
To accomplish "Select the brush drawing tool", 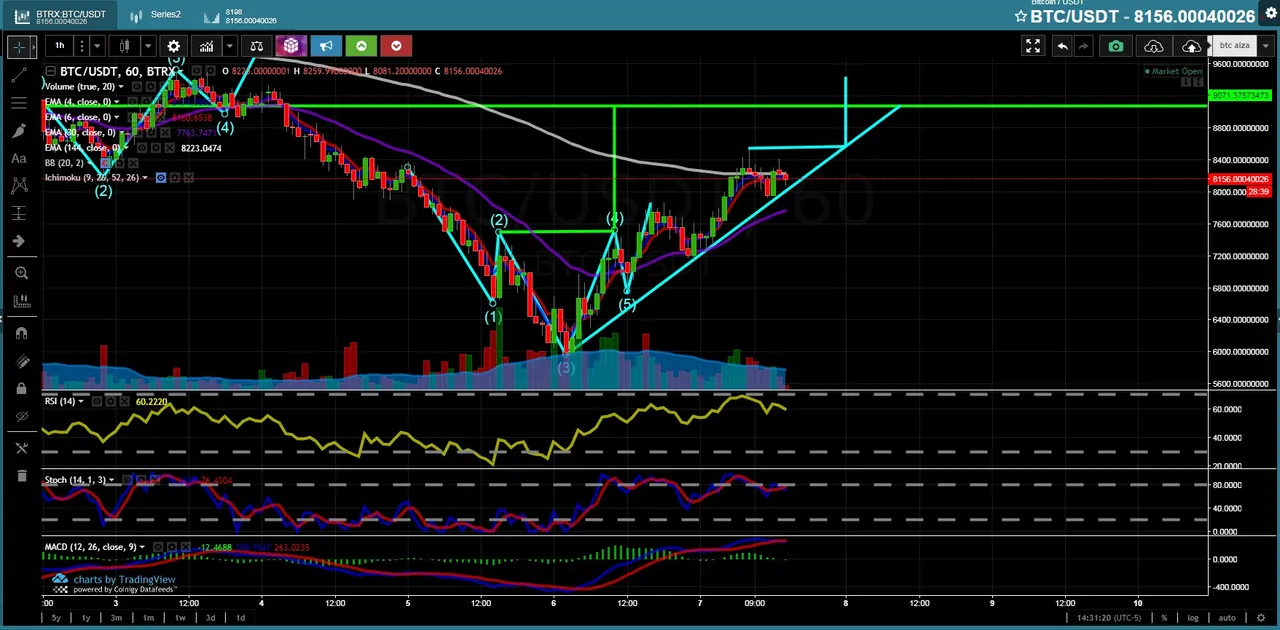I will [x=18, y=130].
